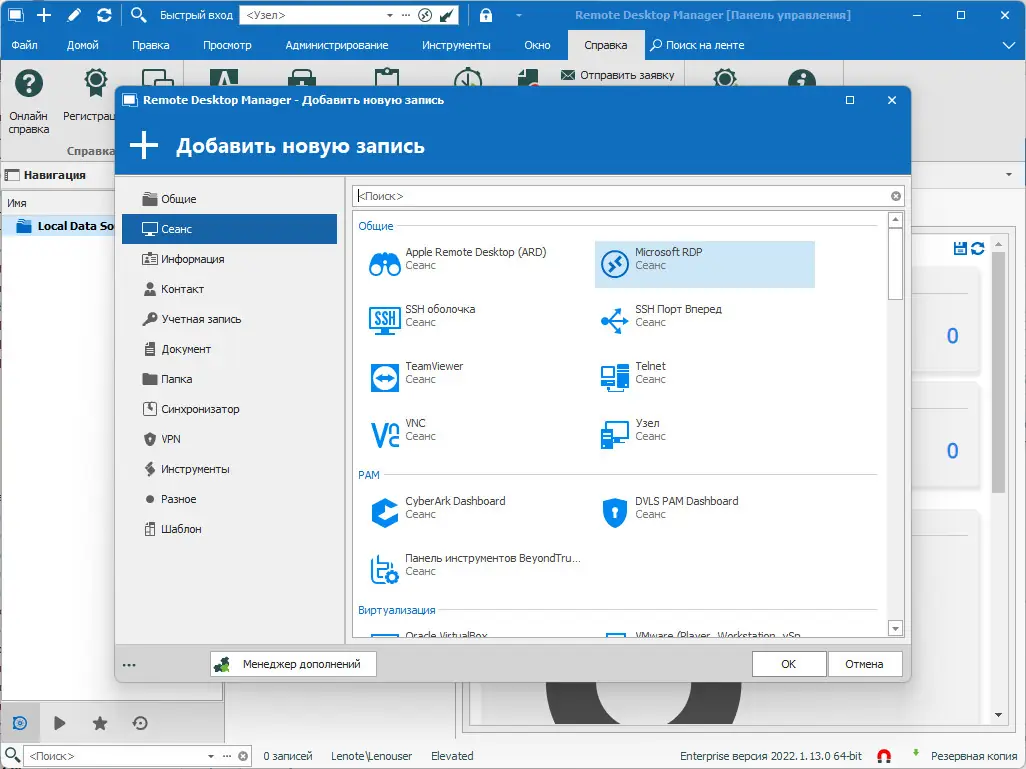Open bottom search field dropdown arrow
Viewport: 1026px width, 769px height.
[211, 756]
